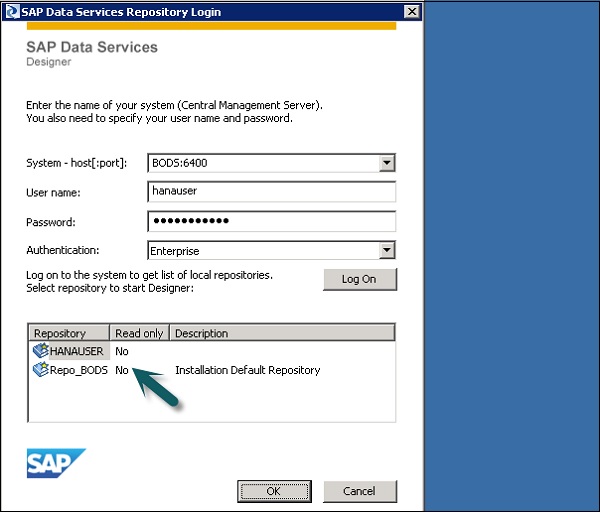The width and height of the screenshot is (600, 512).
Task: Click the Read only No for Repo_BODS
Action: (122, 370)
